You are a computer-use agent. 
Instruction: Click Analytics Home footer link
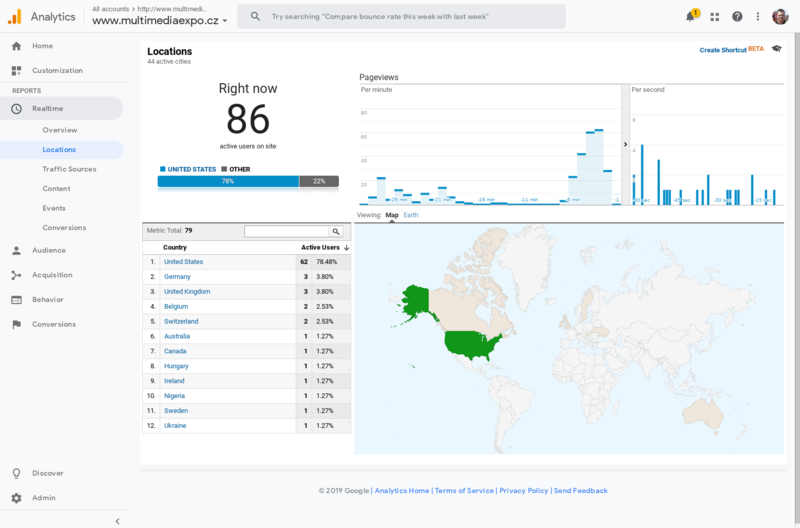click(402, 491)
